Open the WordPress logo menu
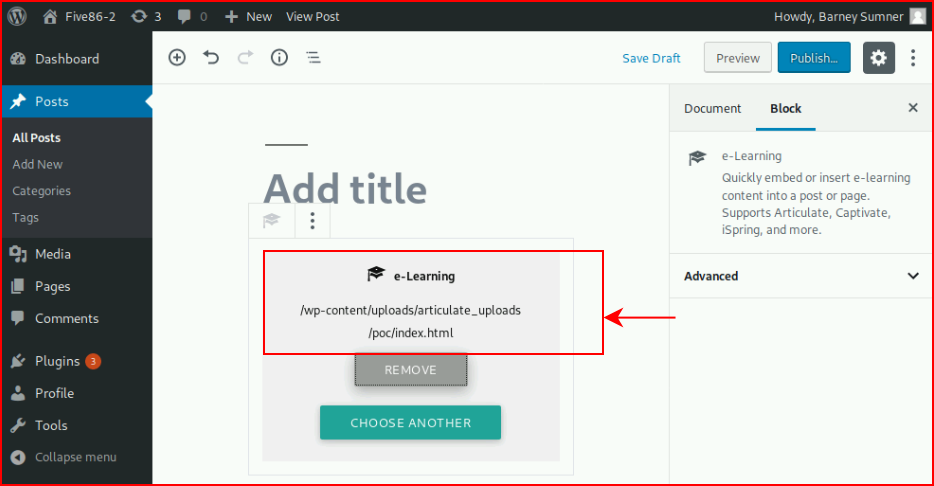 click(17, 16)
